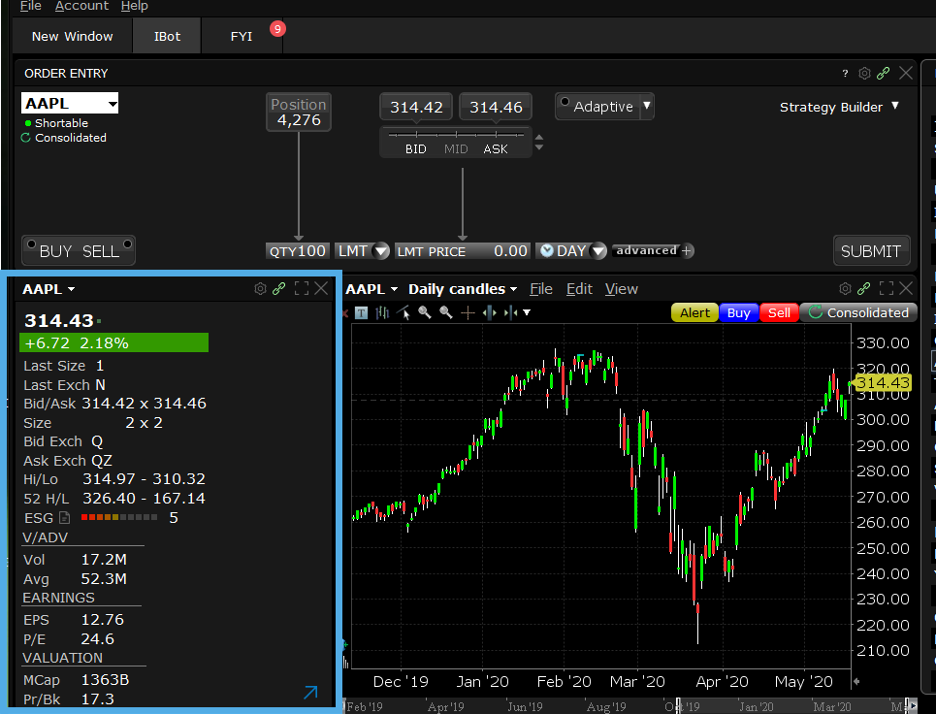Image resolution: width=936 pixels, height=714 pixels.
Task: Open the chart panel settings gear
Action: 845,289
